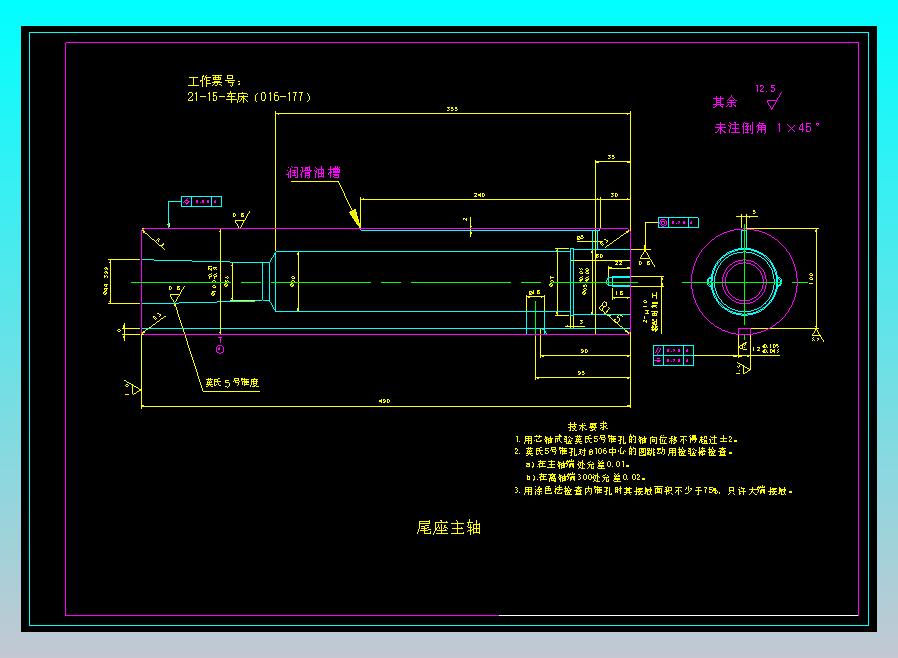
Task: Select the 其余 surface finish note
Action: pos(724,103)
